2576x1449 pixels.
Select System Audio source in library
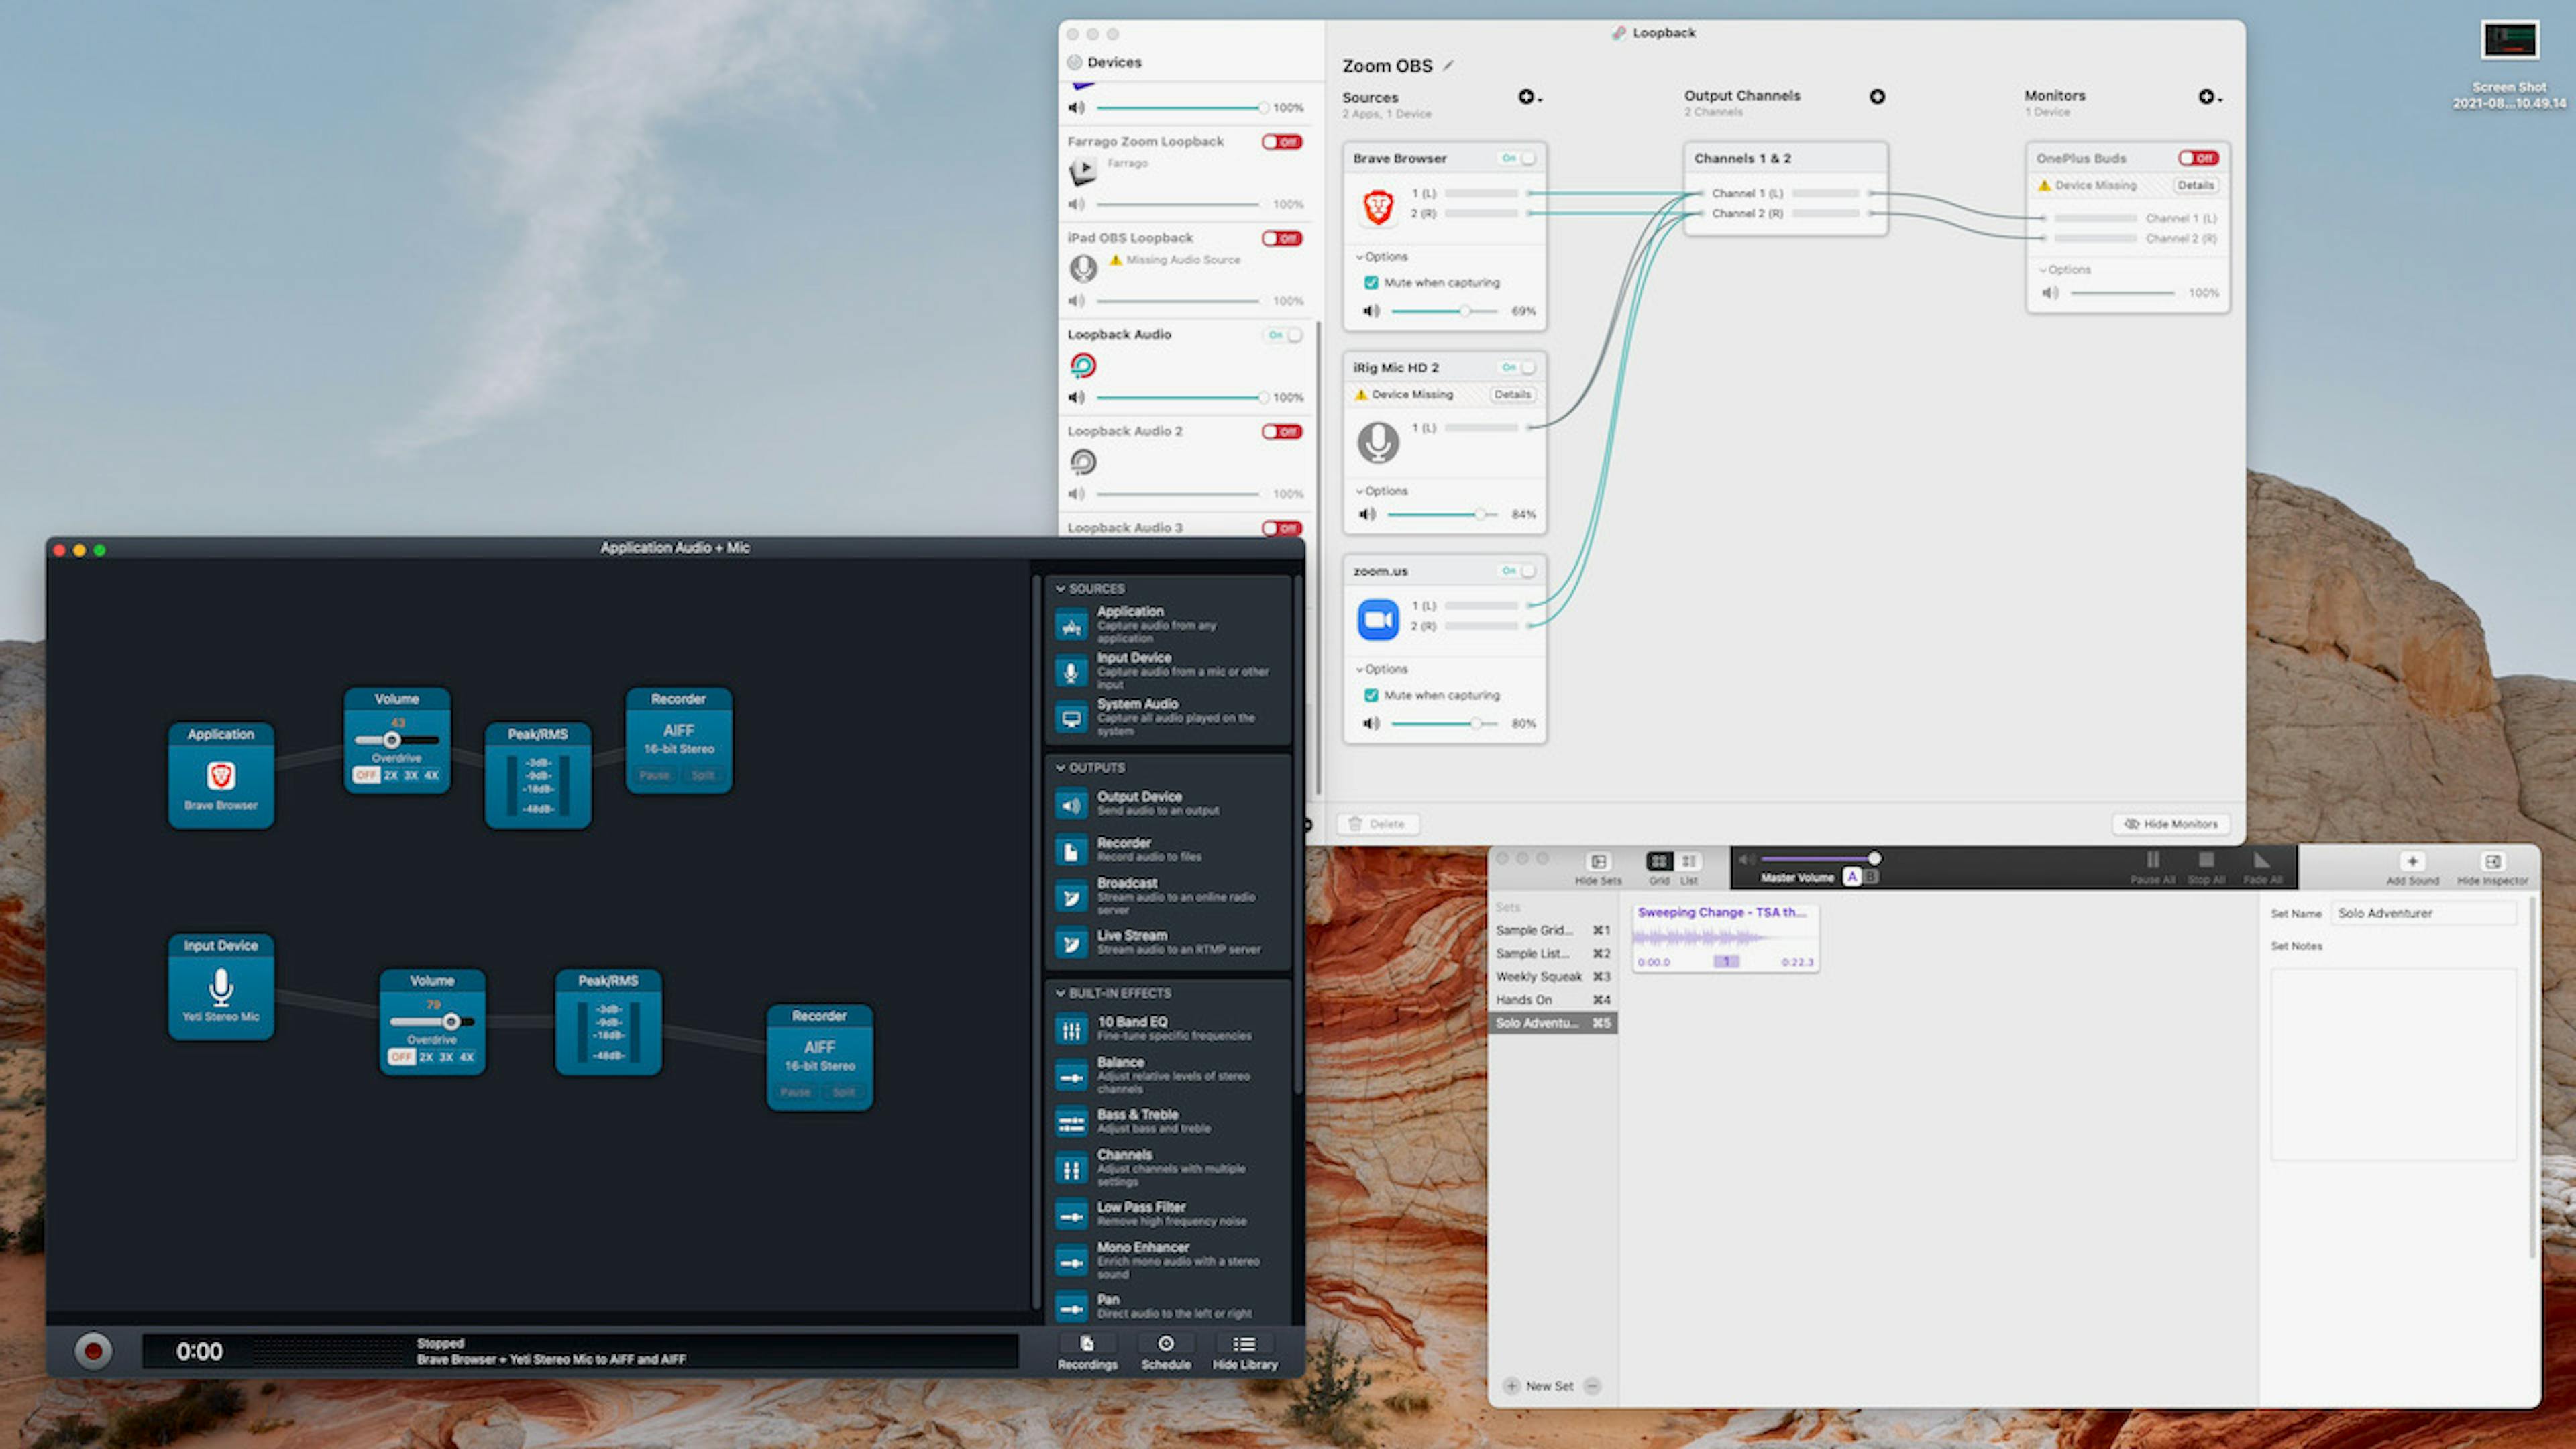1169,717
